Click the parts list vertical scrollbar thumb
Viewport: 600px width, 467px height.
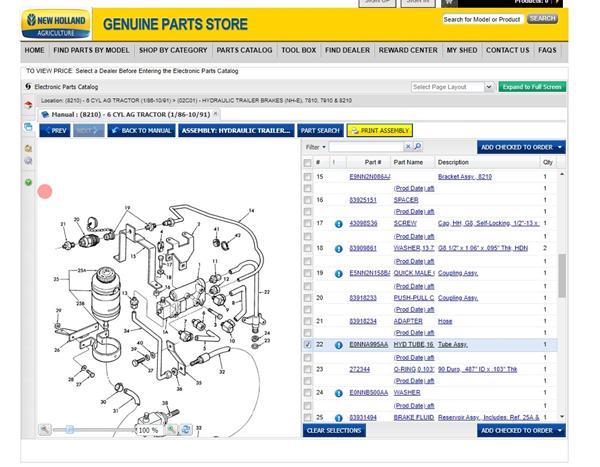click(562, 276)
